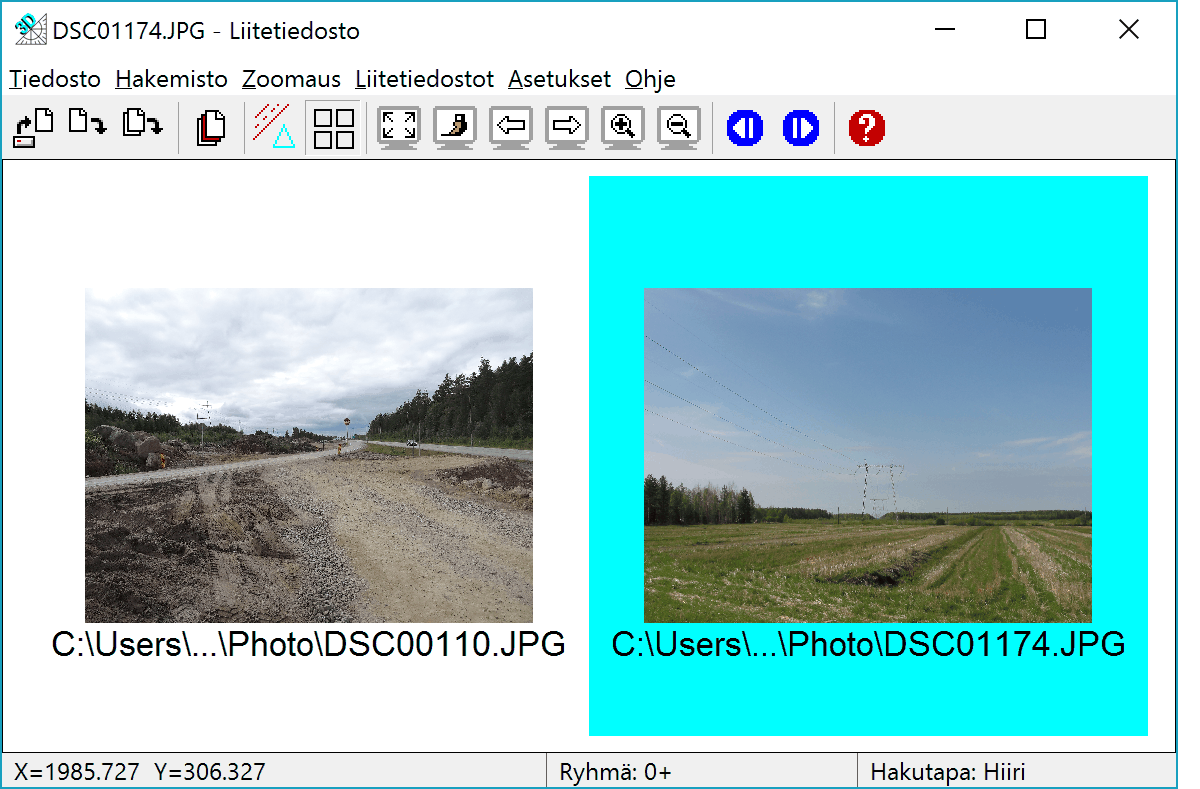Open the Asetukset menu
Image resolution: width=1200 pixels, height=789 pixels.
coord(559,79)
